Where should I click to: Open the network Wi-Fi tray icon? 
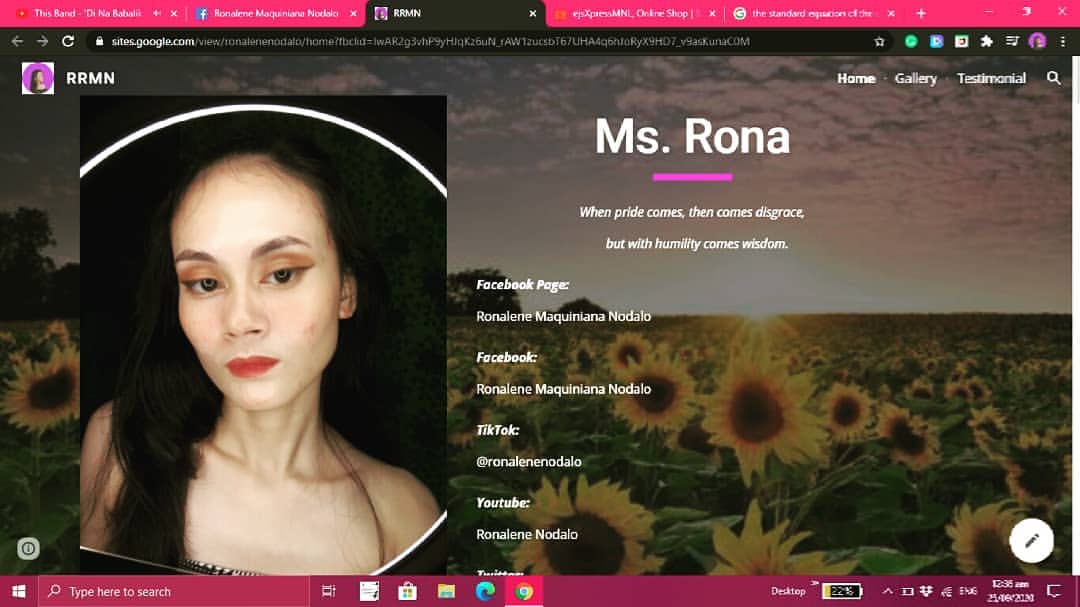(946, 591)
